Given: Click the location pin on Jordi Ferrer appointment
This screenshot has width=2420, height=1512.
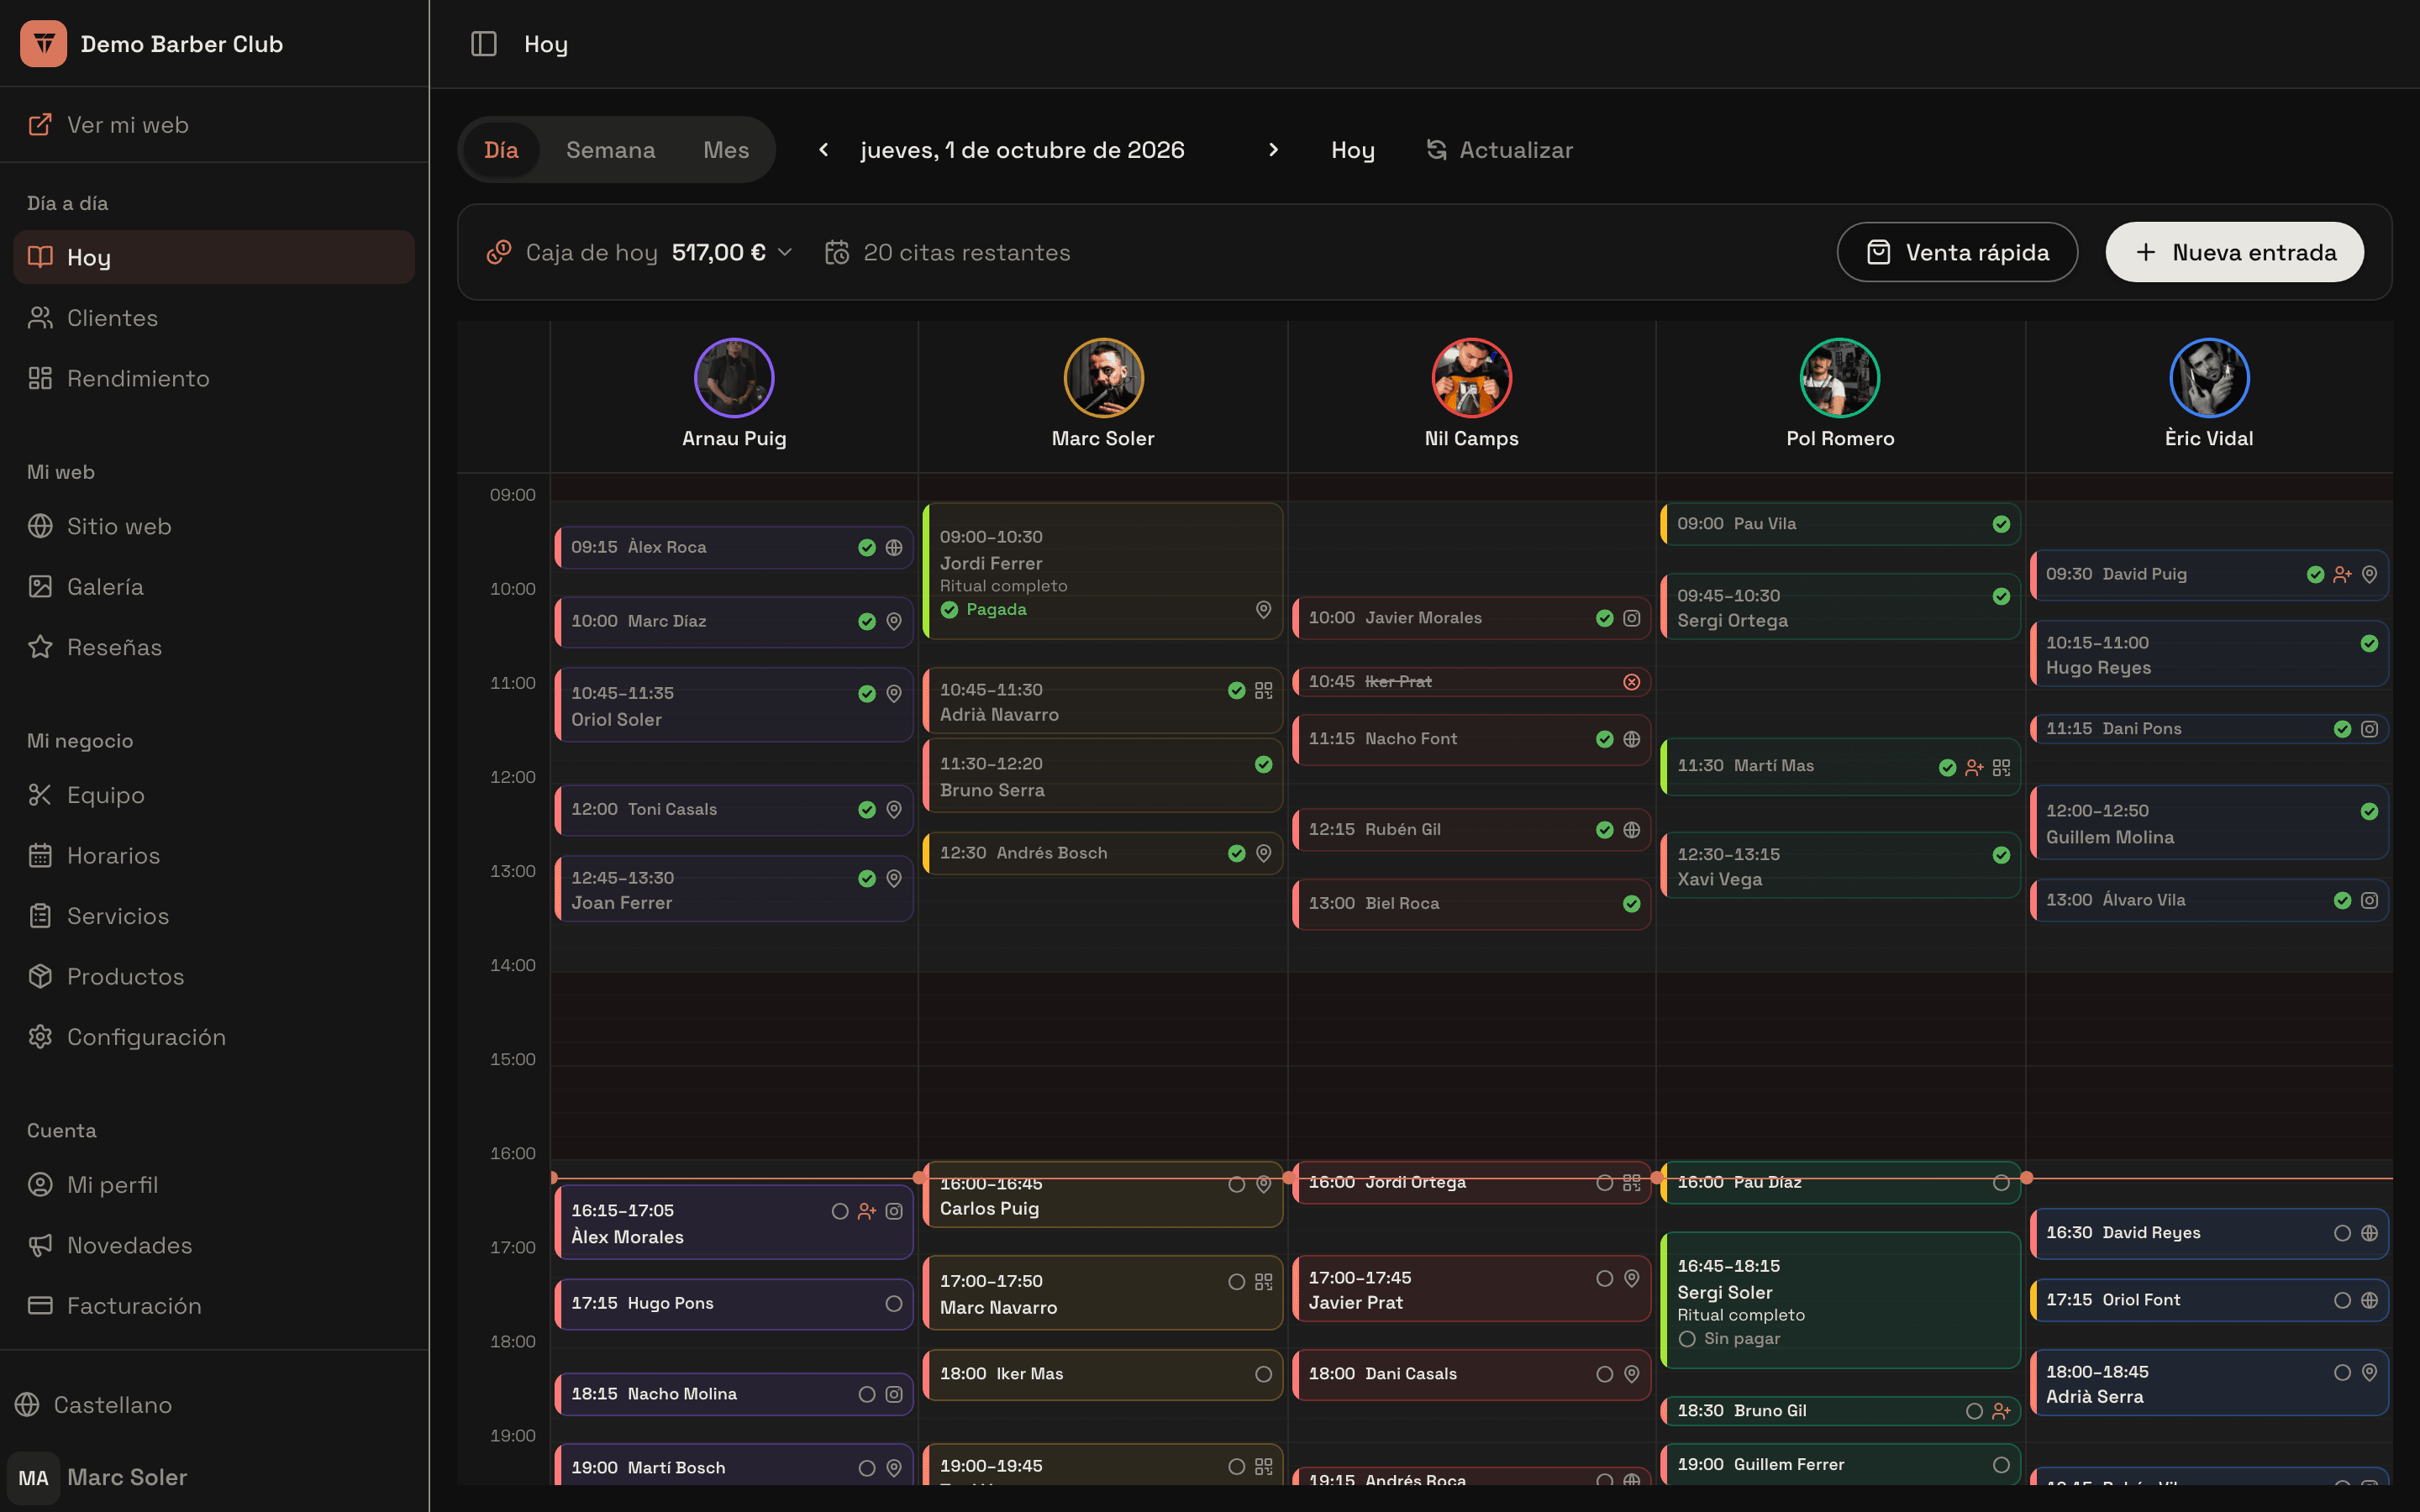Looking at the screenshot, I should point(1264,609).
